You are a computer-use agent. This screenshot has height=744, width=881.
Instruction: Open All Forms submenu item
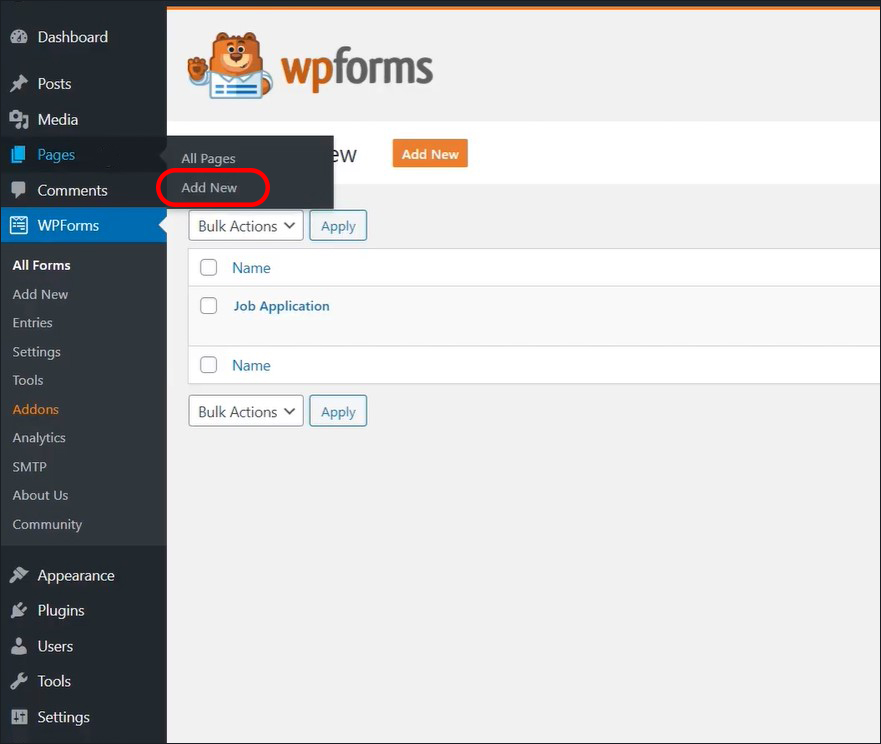42,265
